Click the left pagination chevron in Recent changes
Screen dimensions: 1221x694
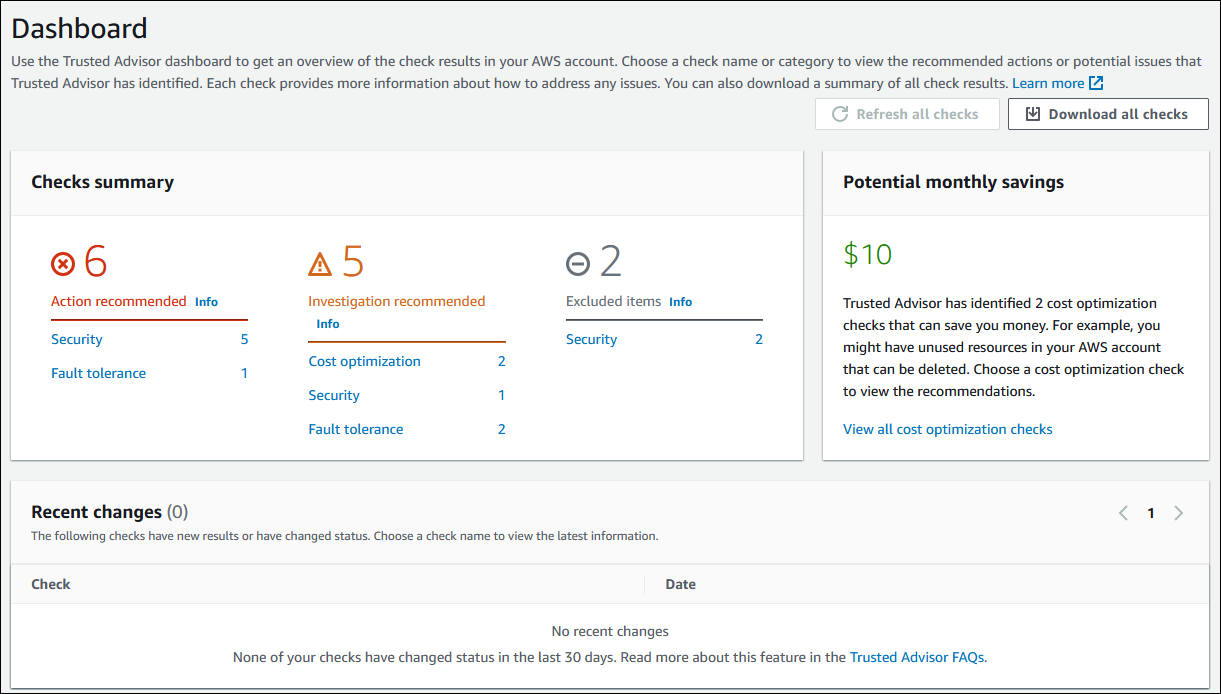(x=1122, y=512)
